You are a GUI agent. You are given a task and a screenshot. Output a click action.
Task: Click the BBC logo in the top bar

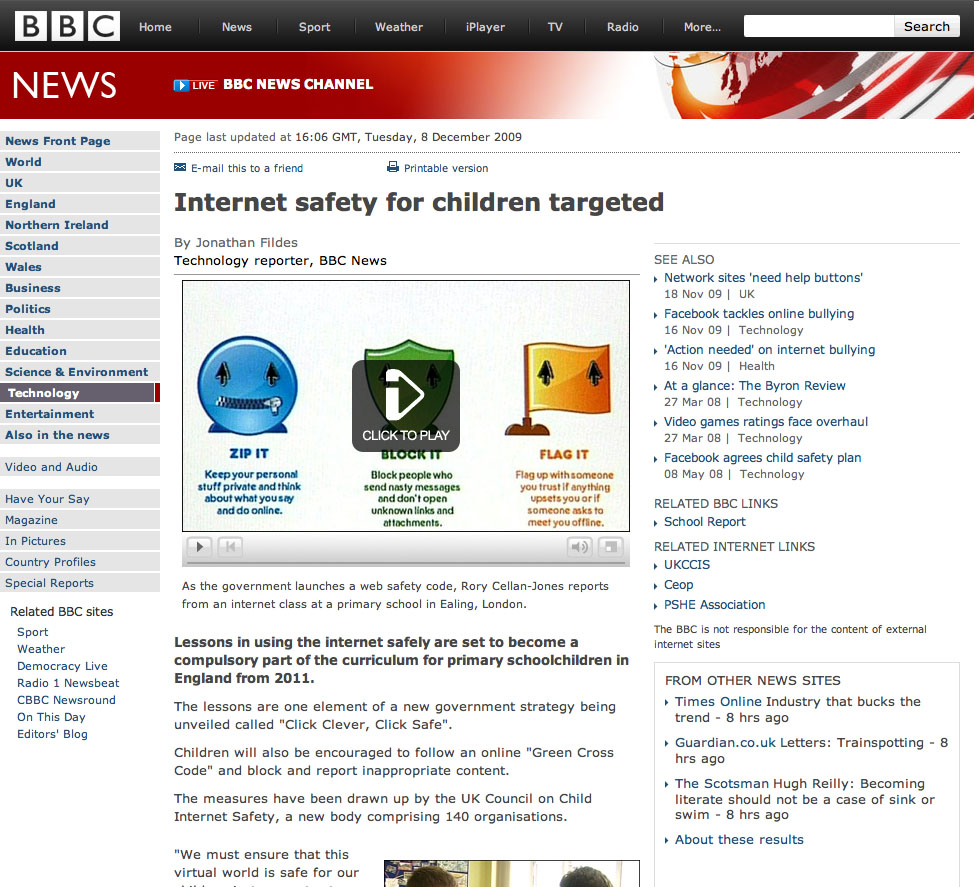[63, 26]
